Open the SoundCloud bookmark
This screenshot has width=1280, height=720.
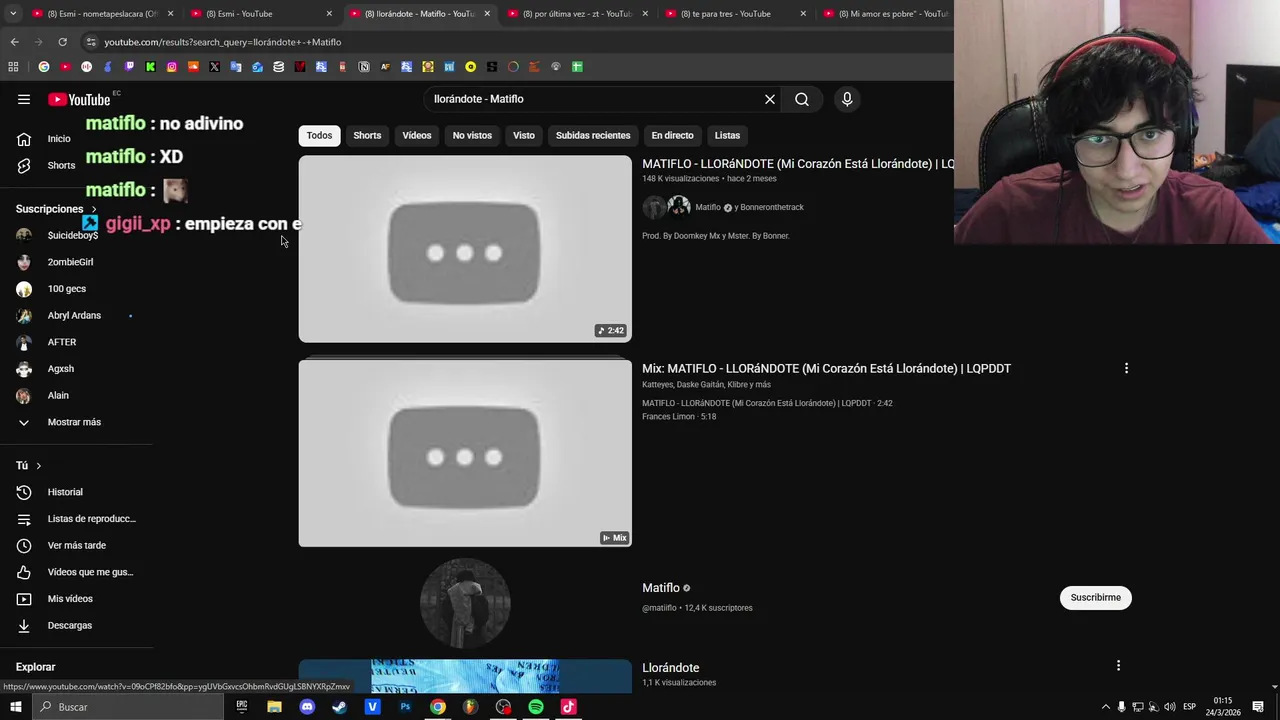(193, 67)
